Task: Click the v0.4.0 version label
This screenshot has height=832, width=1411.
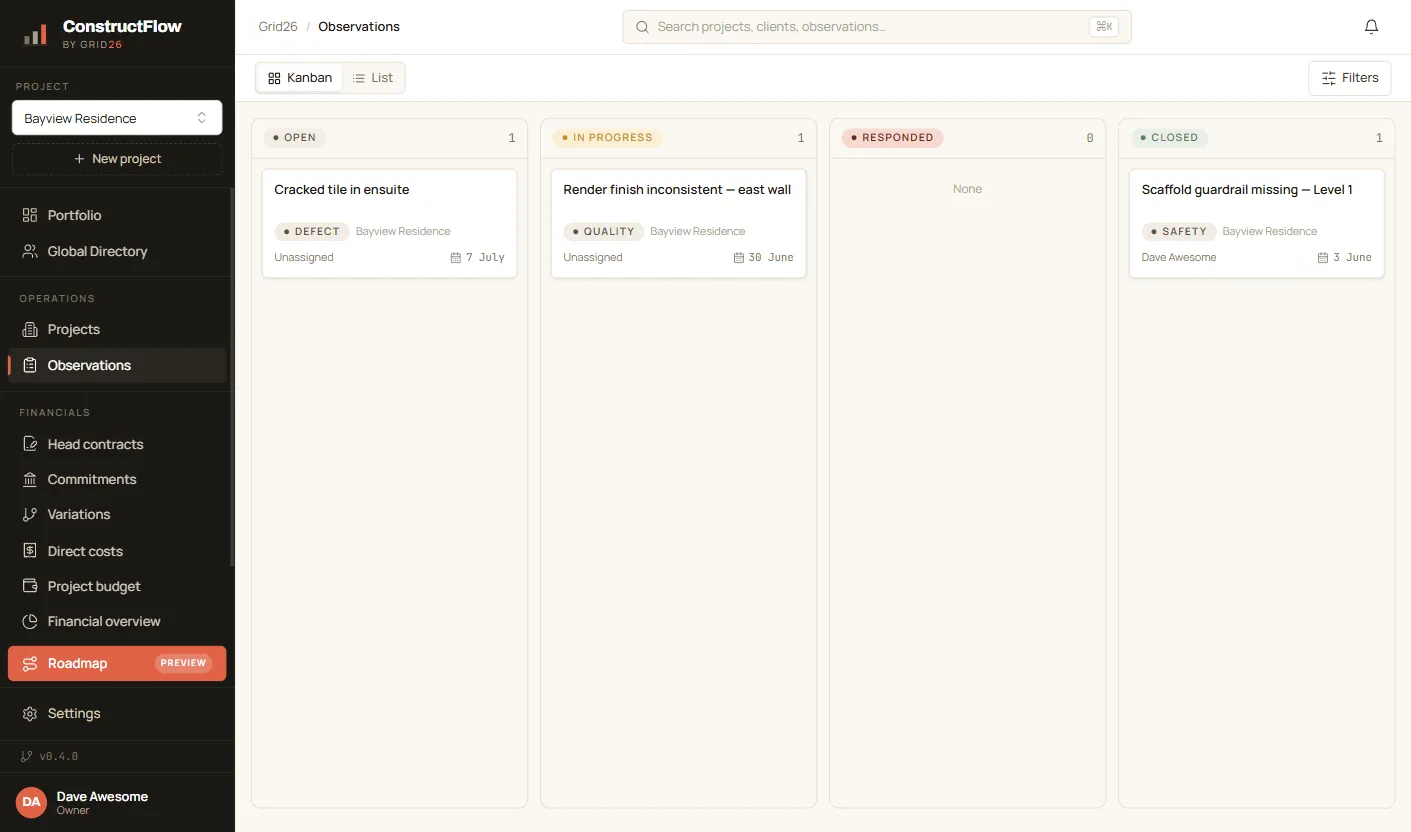Action: (59, 757)
